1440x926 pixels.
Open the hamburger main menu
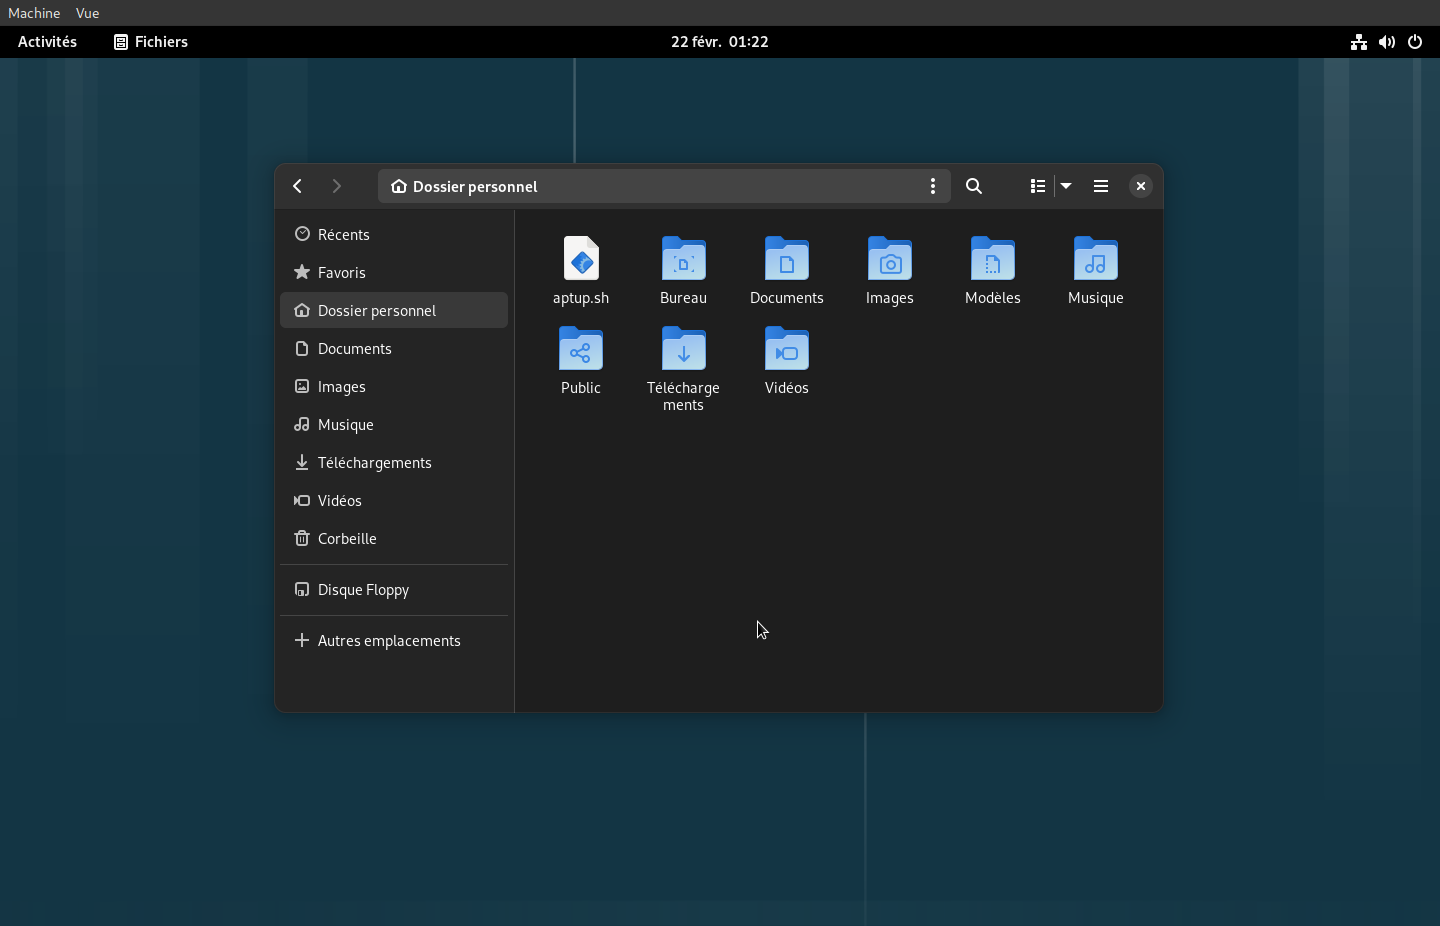pyautogui.click(x=1101, y=186)
